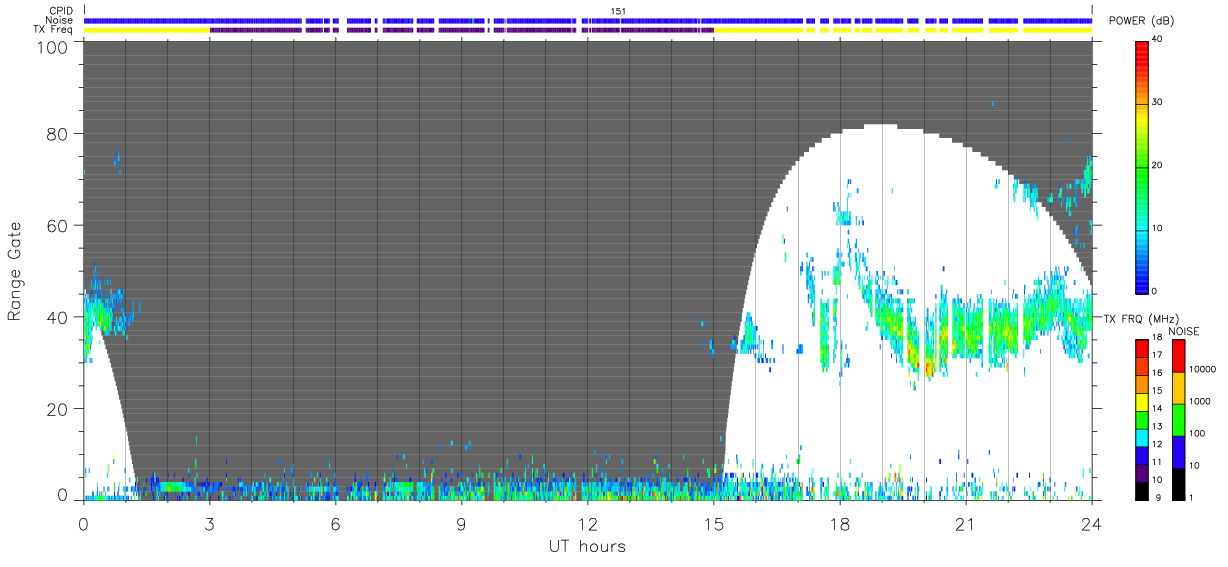Viewport: 1228px width, 567px height.
Task: Click POWER scale label 30
Action: pyautogui.click(x=1157, y=103)
